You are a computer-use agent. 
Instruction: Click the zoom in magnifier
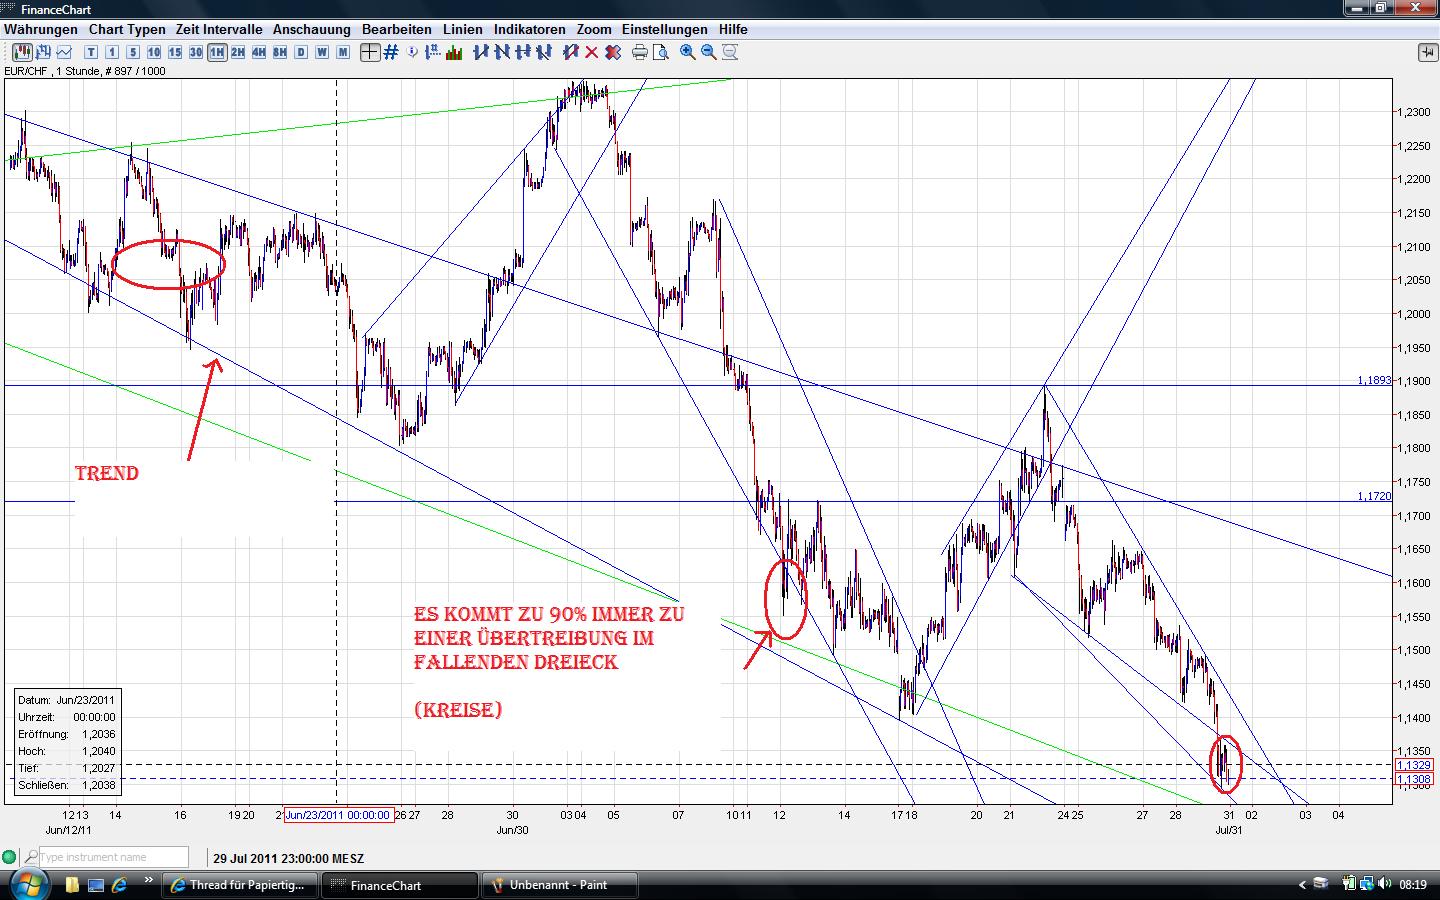[688, 52]
